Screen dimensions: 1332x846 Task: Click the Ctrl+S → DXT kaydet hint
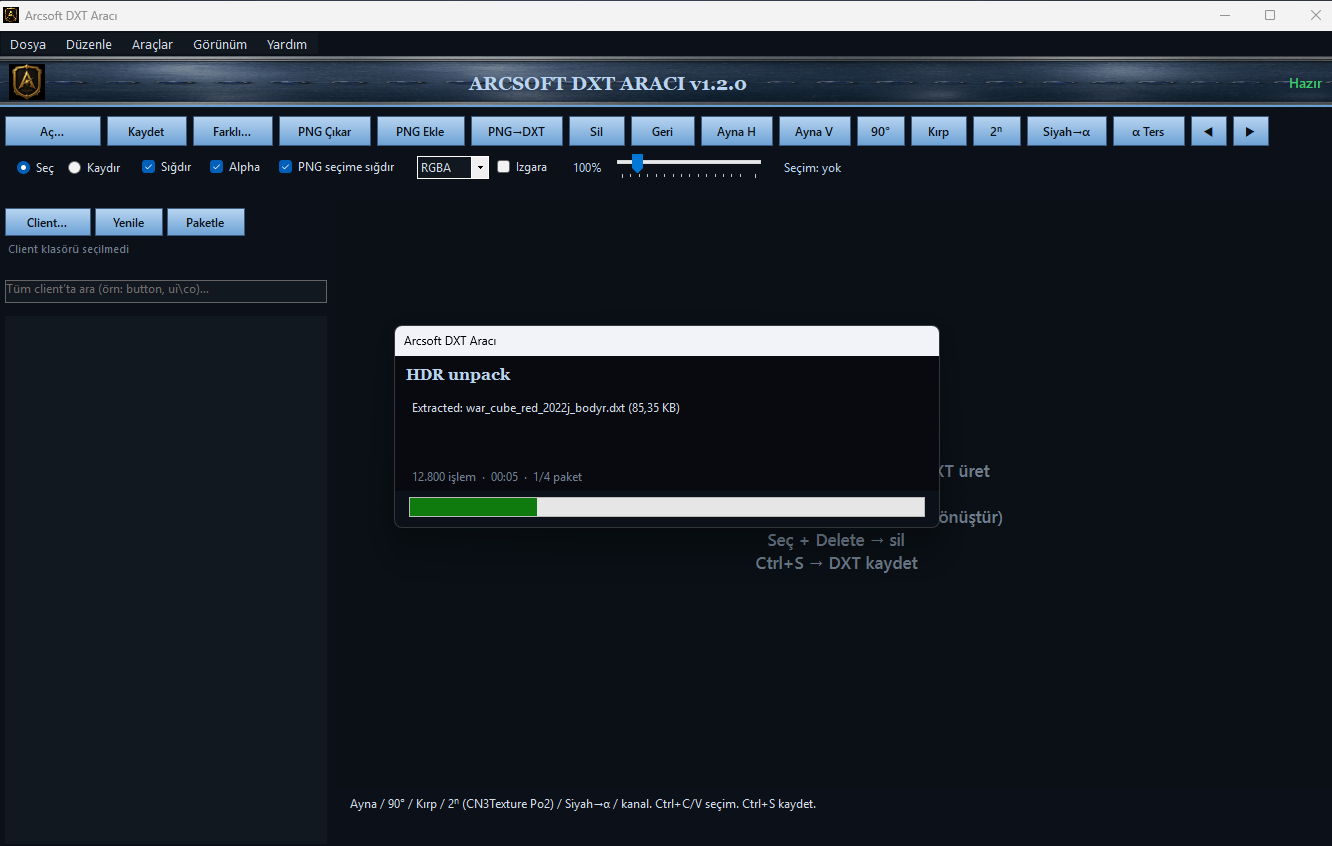click(x=837, y=563)
